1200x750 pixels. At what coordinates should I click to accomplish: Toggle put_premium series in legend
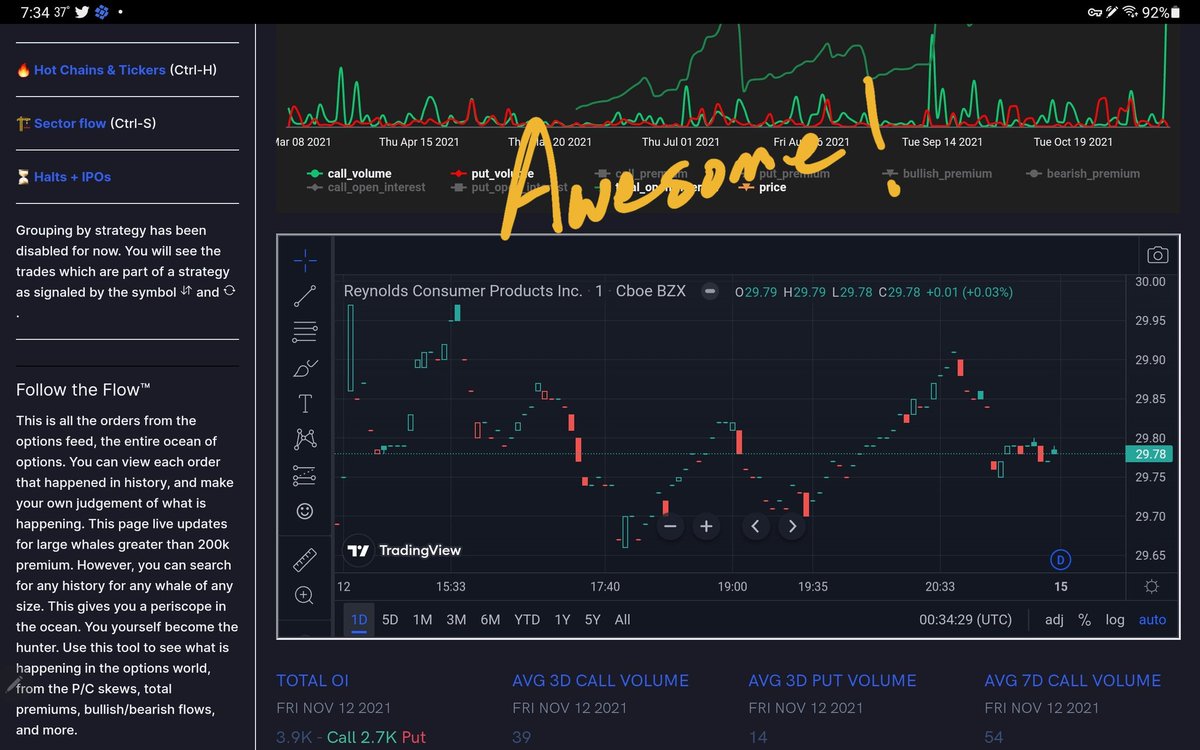(783, 173)
